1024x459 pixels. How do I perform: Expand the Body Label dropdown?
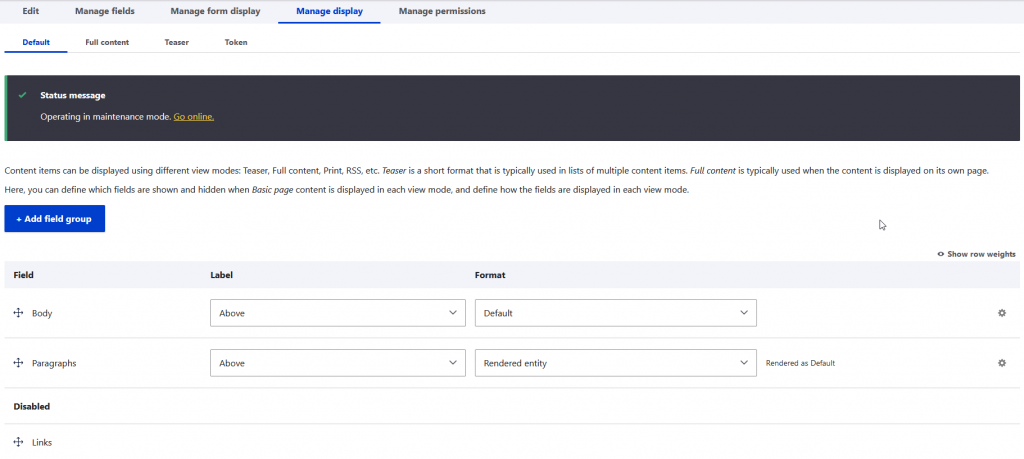337,313
